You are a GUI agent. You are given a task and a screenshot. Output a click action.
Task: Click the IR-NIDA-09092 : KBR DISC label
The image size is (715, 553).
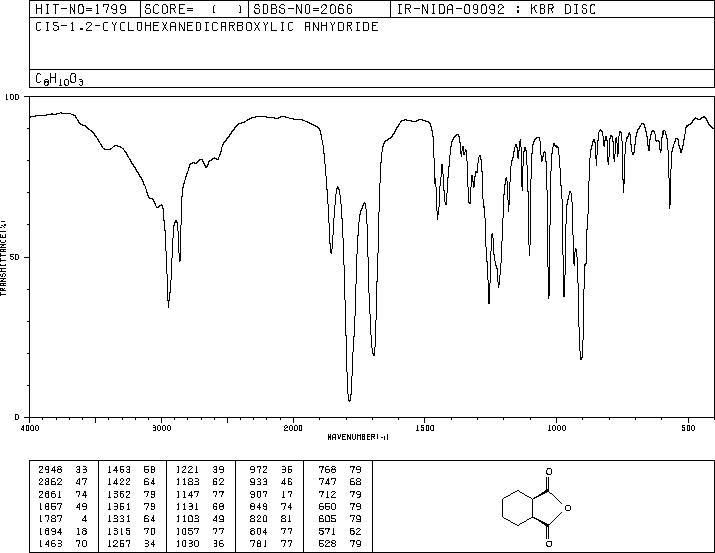[496, 9]
